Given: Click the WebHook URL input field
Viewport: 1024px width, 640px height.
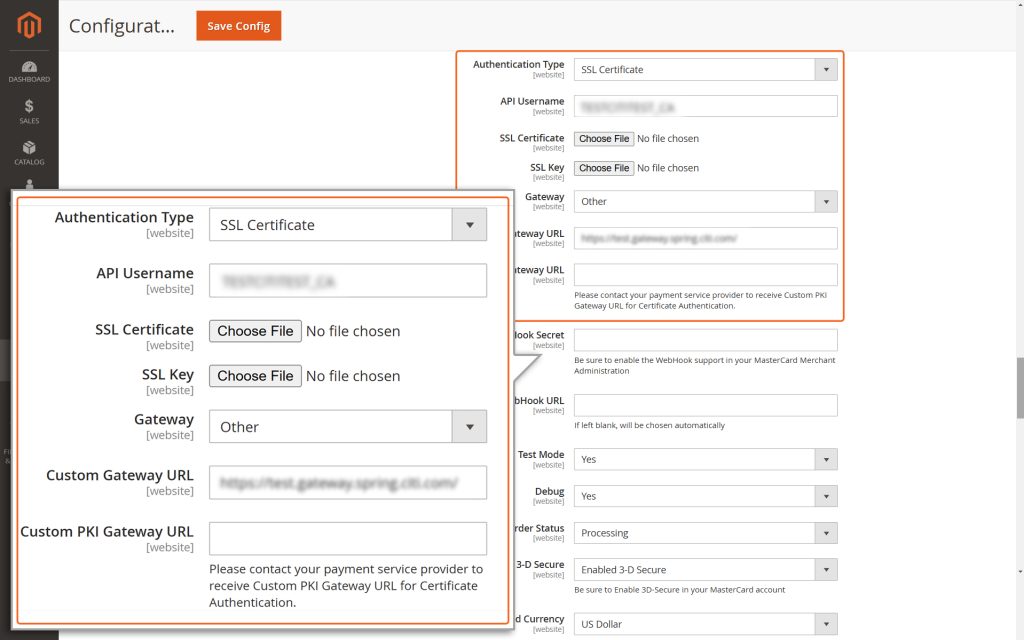Looking at the screenshot, I should coord(705,406).
